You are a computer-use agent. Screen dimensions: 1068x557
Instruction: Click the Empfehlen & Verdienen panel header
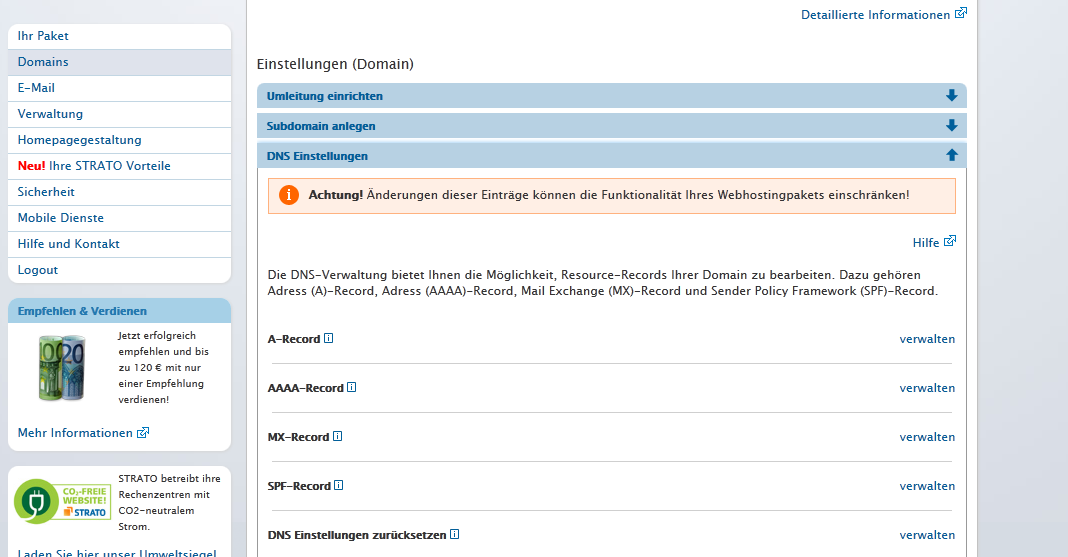pos(119,311)
